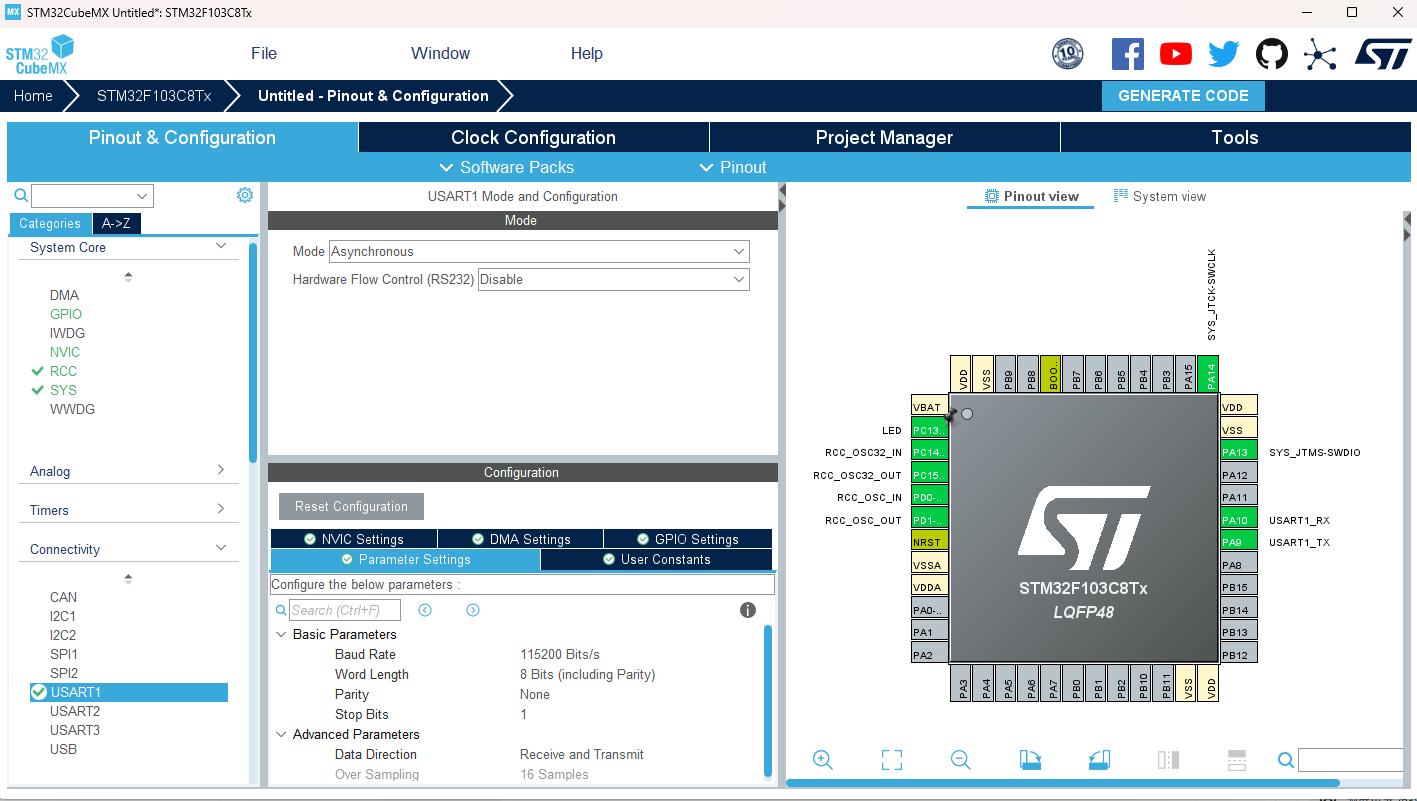Select the PA9 USART1_TX pin

click(x=1239, y=542)
